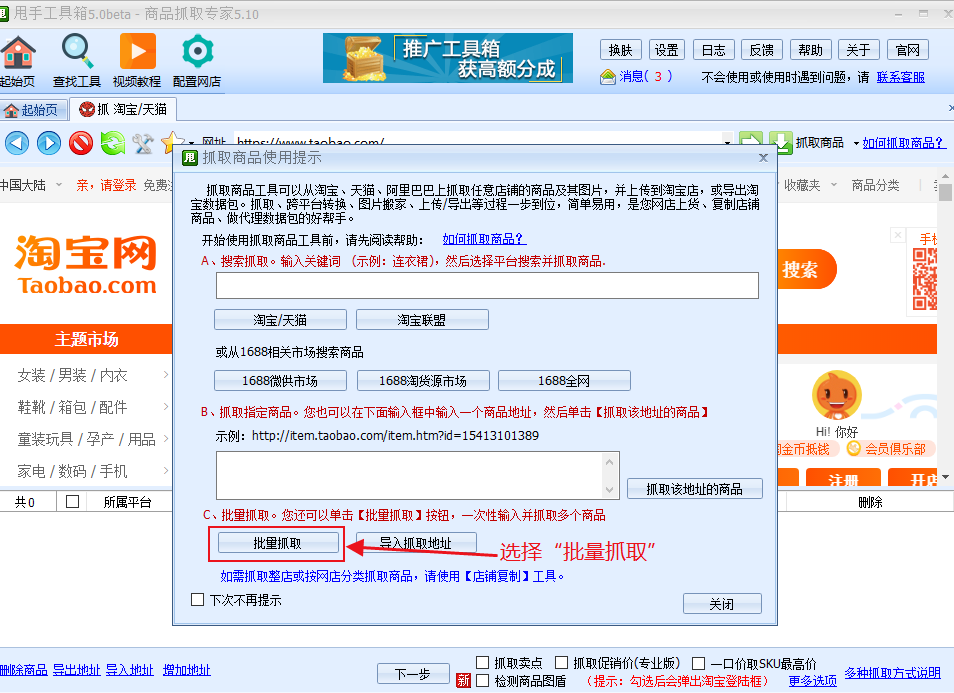Click the green refresh icon

coord(113,143)
